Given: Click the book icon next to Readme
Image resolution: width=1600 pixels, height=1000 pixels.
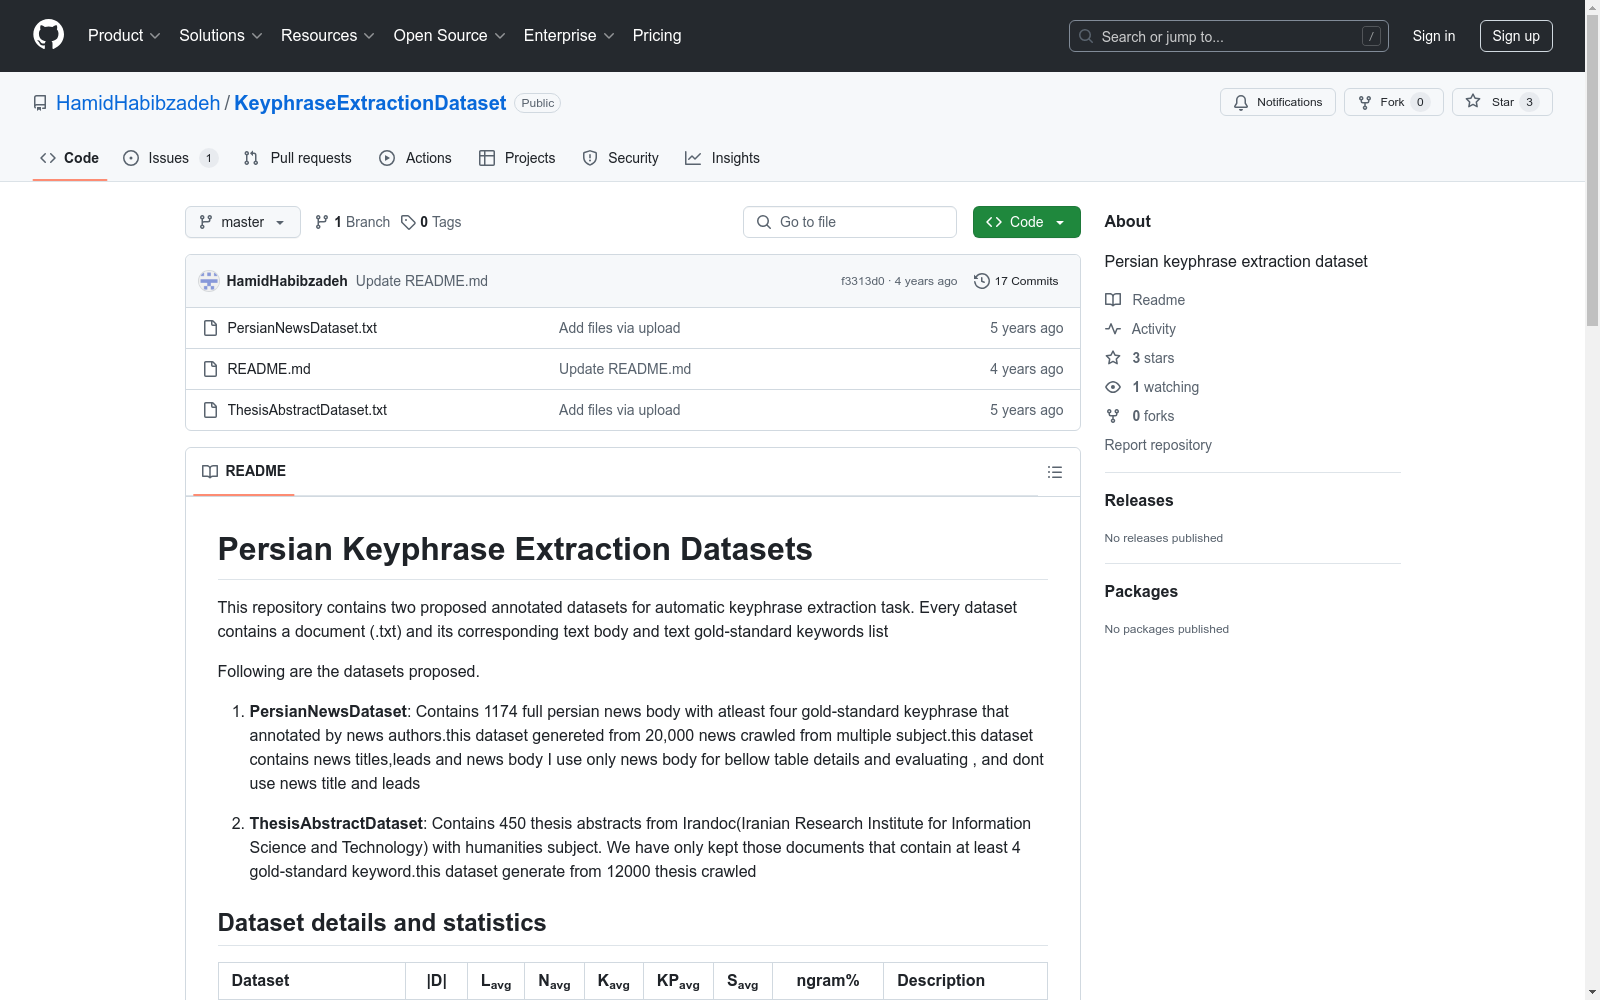Looking at the screenshot, I should (1113, 300).
